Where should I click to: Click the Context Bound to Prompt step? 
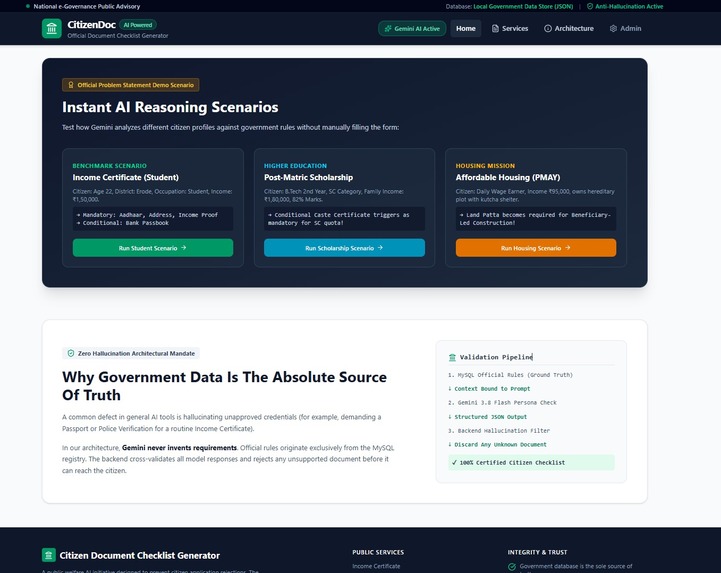pos(489,389)
